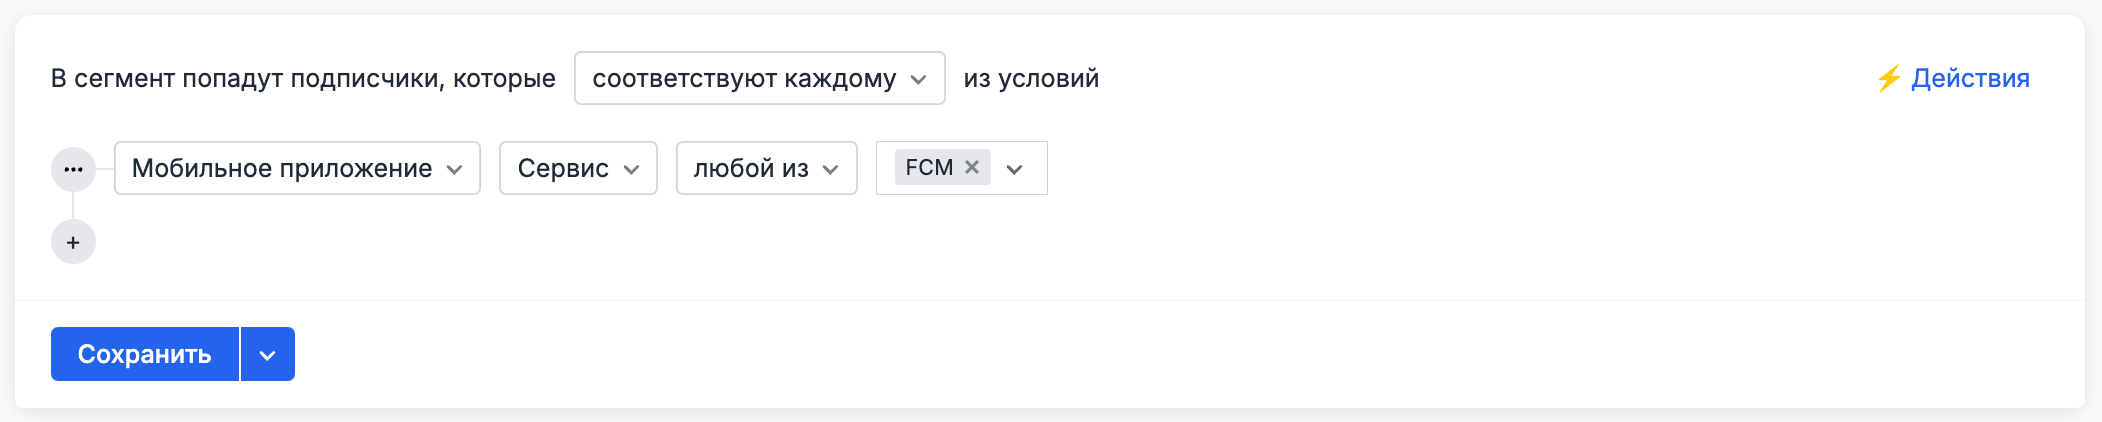2102x422 pixels.
Task: Open the "Сервис" field dropdown
Action: click(563, 168)
